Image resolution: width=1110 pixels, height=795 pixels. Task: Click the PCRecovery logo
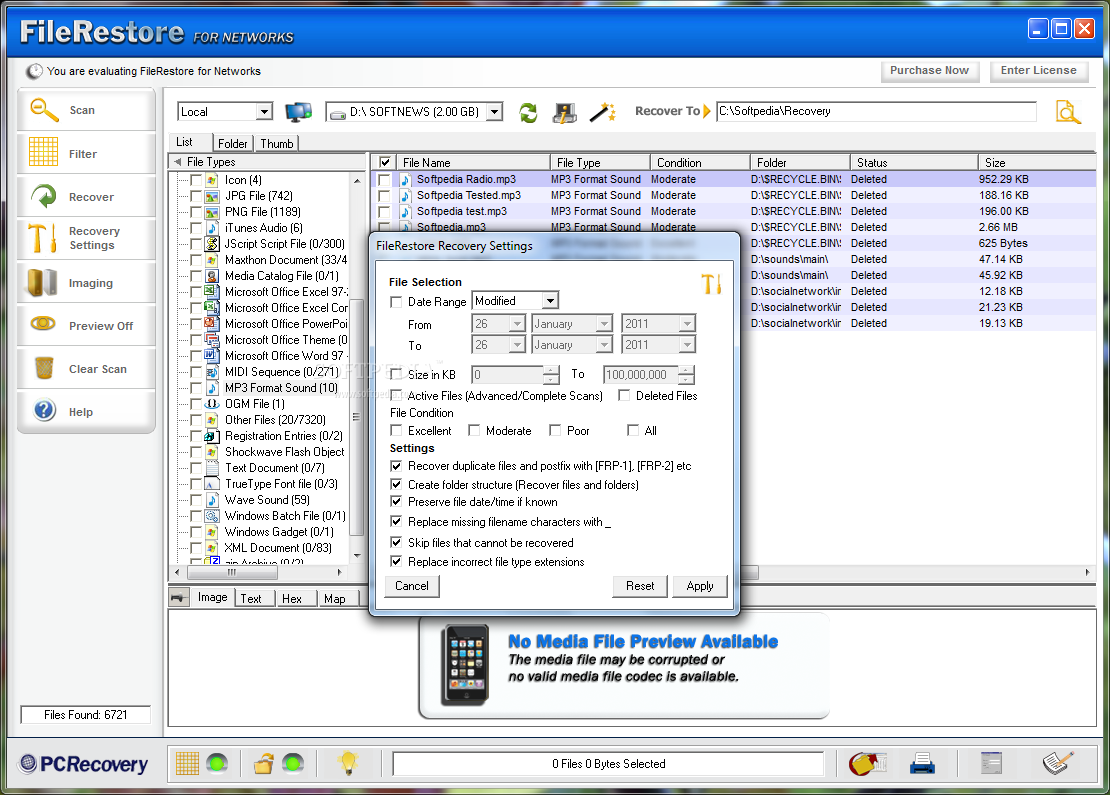[x=84, y=764]
